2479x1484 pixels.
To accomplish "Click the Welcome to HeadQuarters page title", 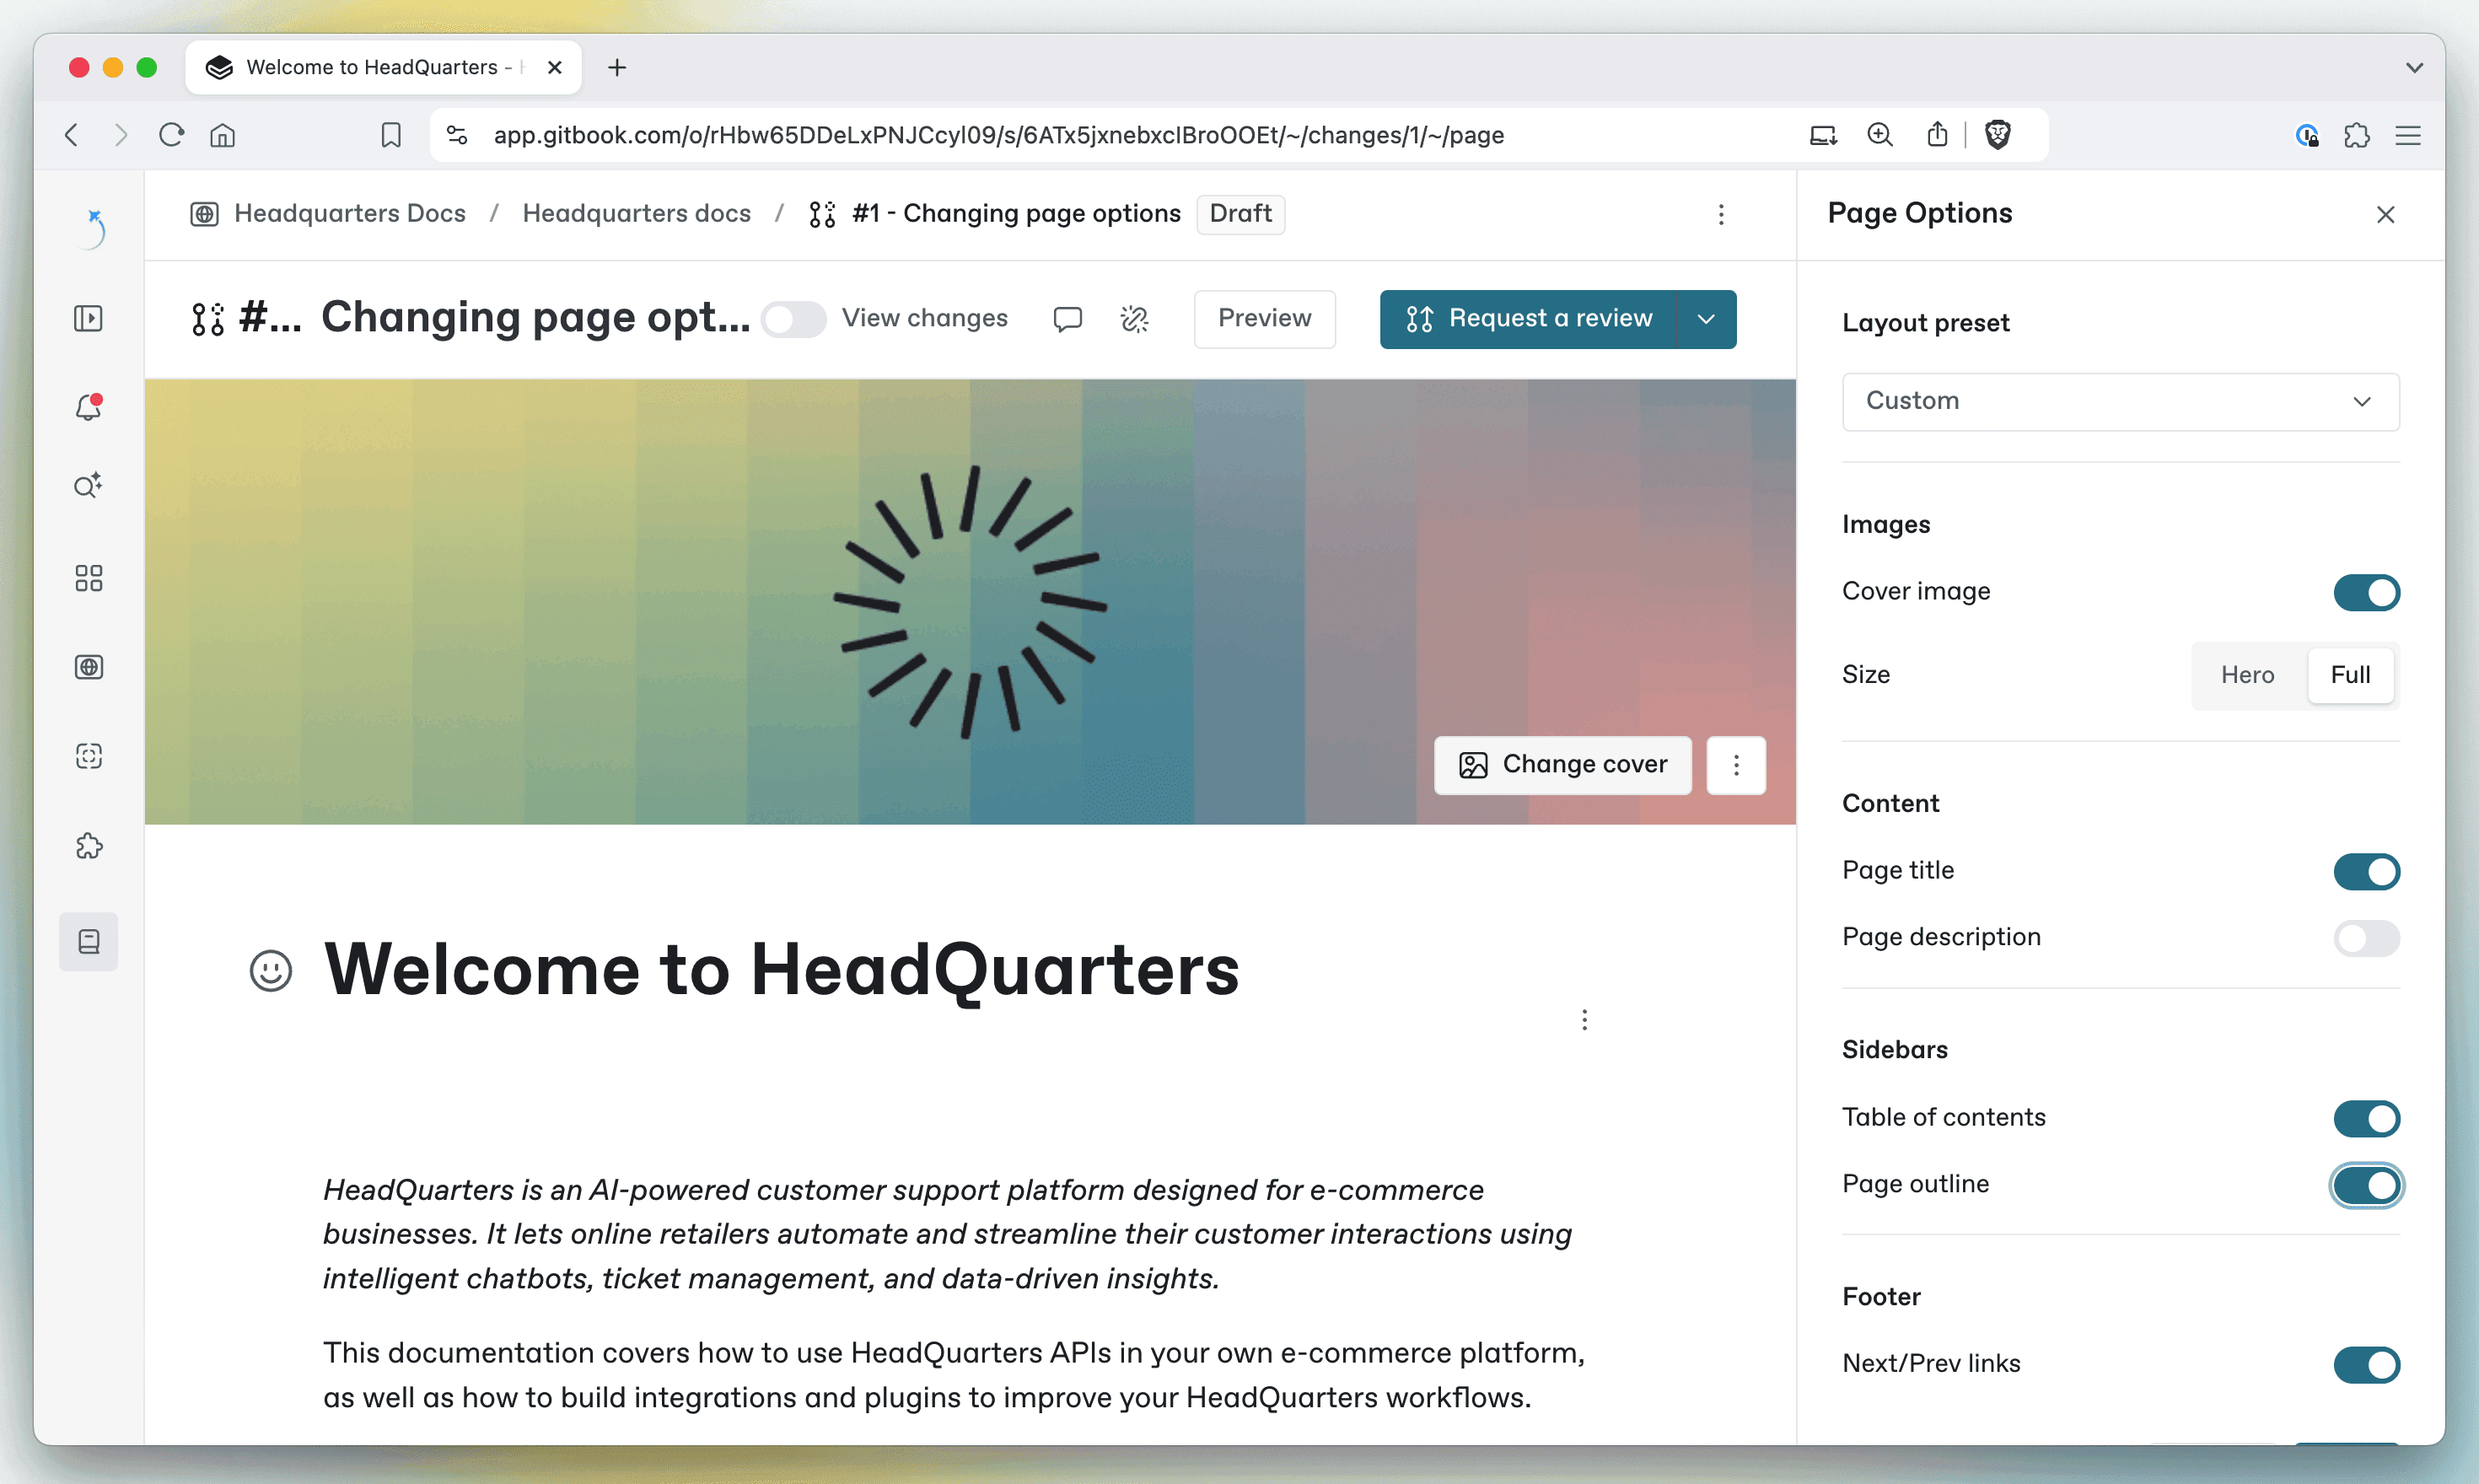I will click(781, 970).
